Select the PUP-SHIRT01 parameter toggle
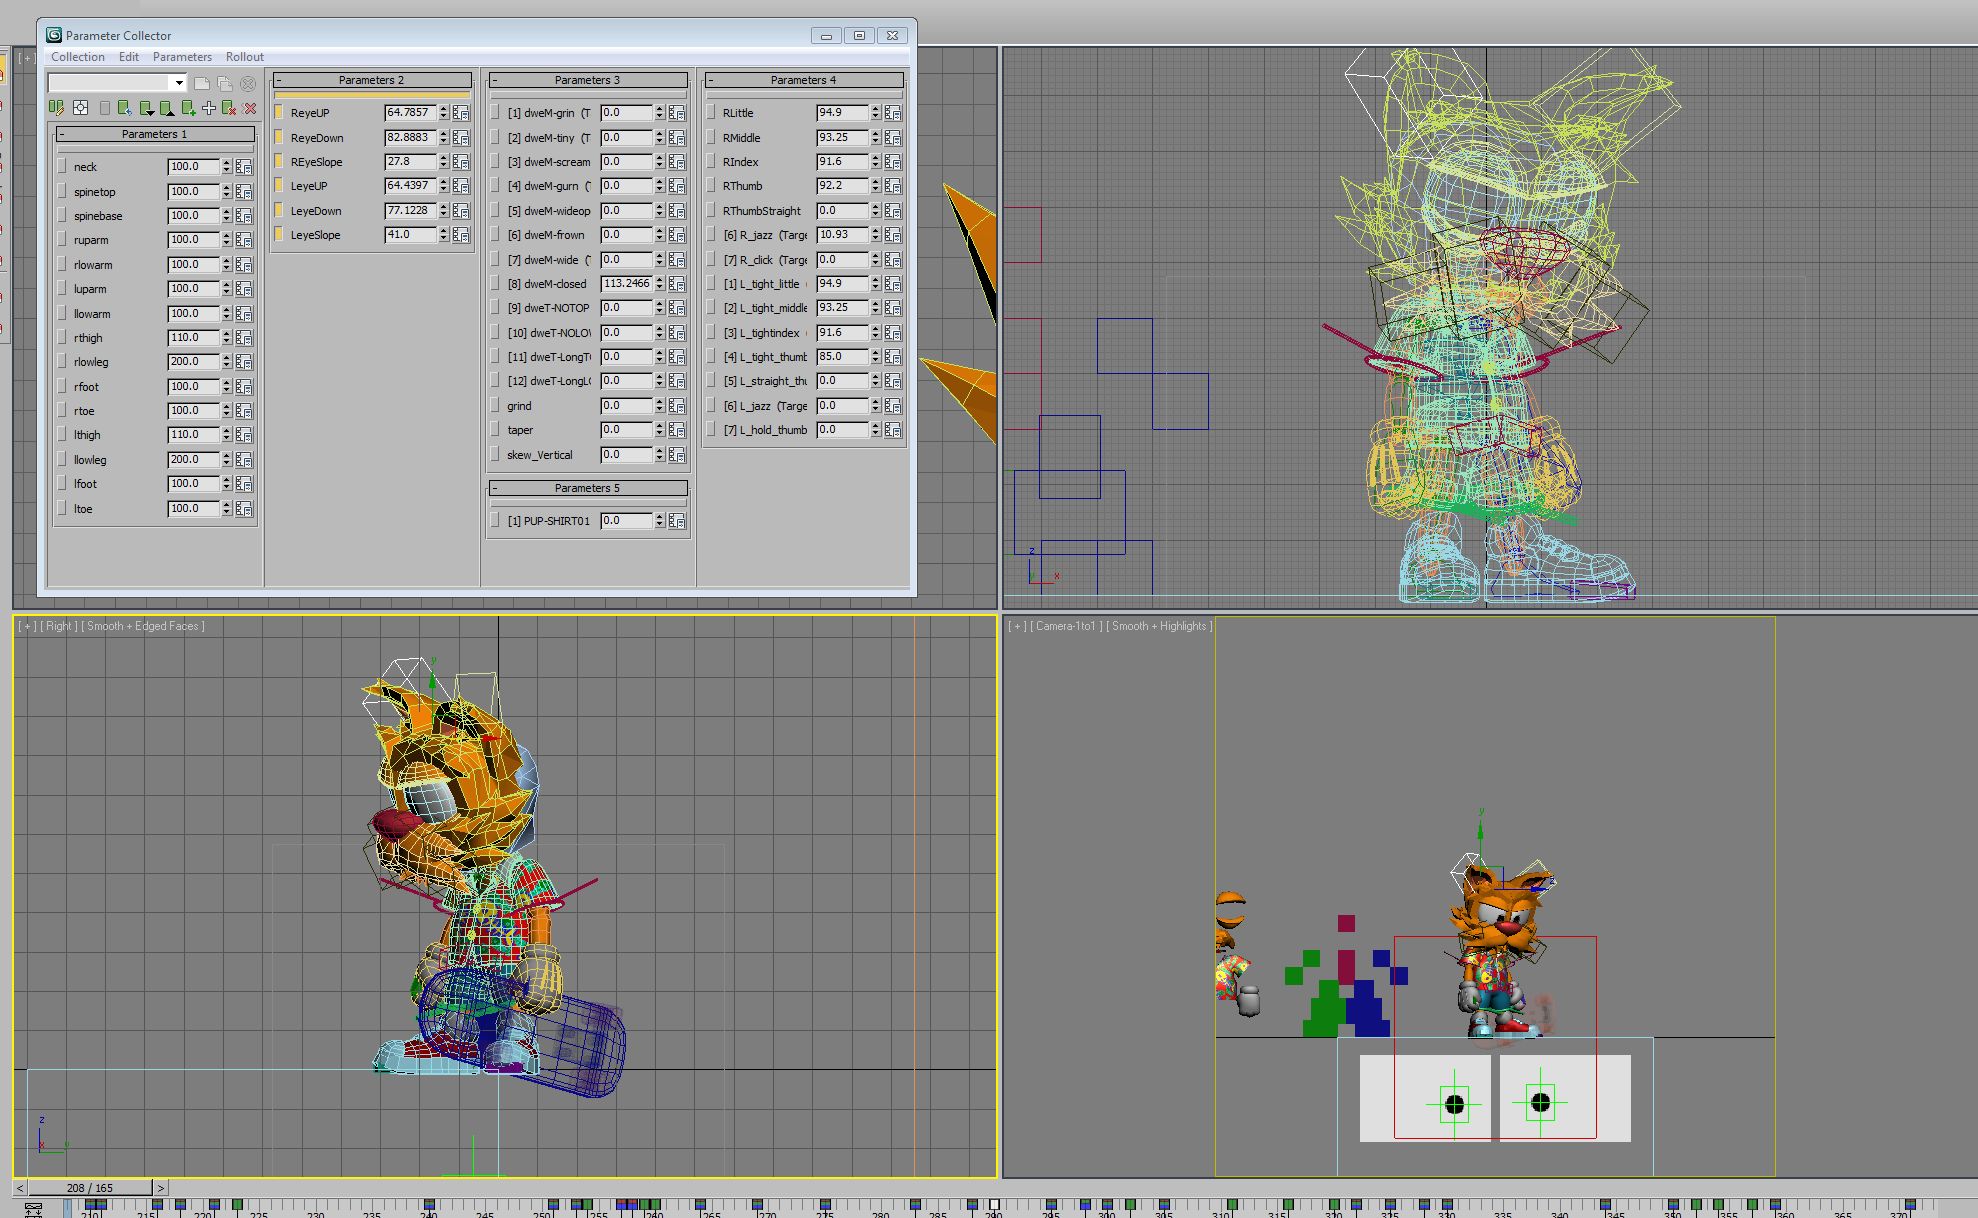The height and width of the screenshot is (1218, 1978). [495, 521]
